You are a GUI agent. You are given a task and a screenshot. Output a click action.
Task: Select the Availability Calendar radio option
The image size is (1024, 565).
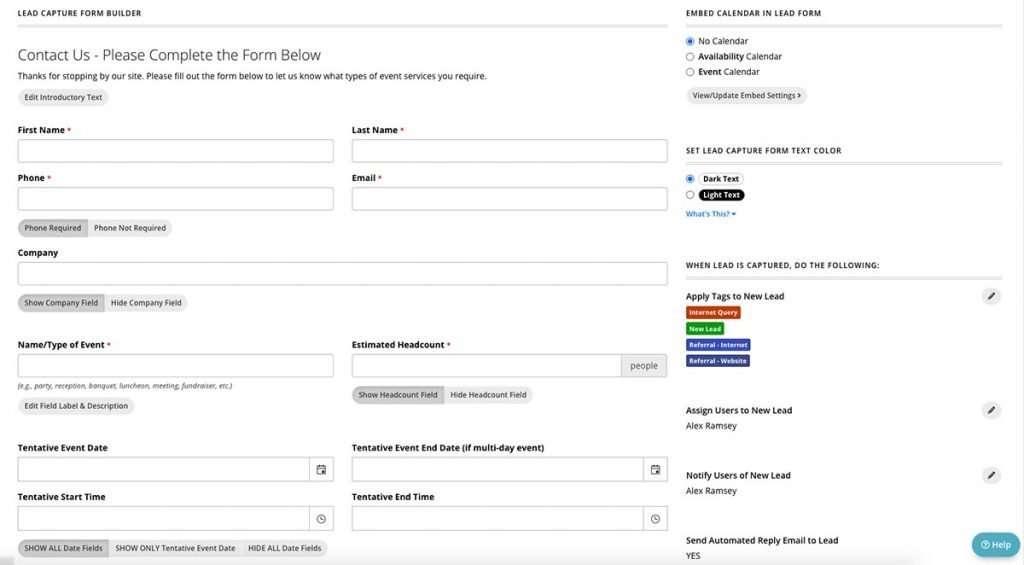(x=690, y=57)
